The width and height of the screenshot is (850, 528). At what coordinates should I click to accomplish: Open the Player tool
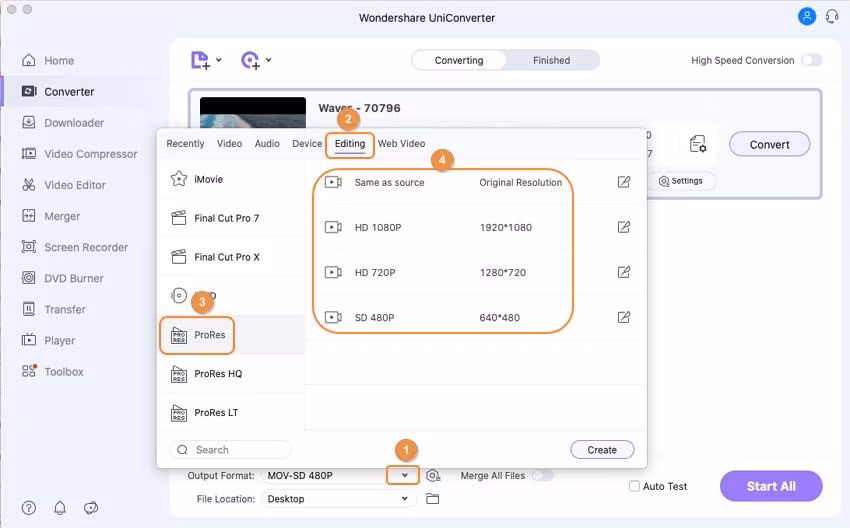click(48, 340)
